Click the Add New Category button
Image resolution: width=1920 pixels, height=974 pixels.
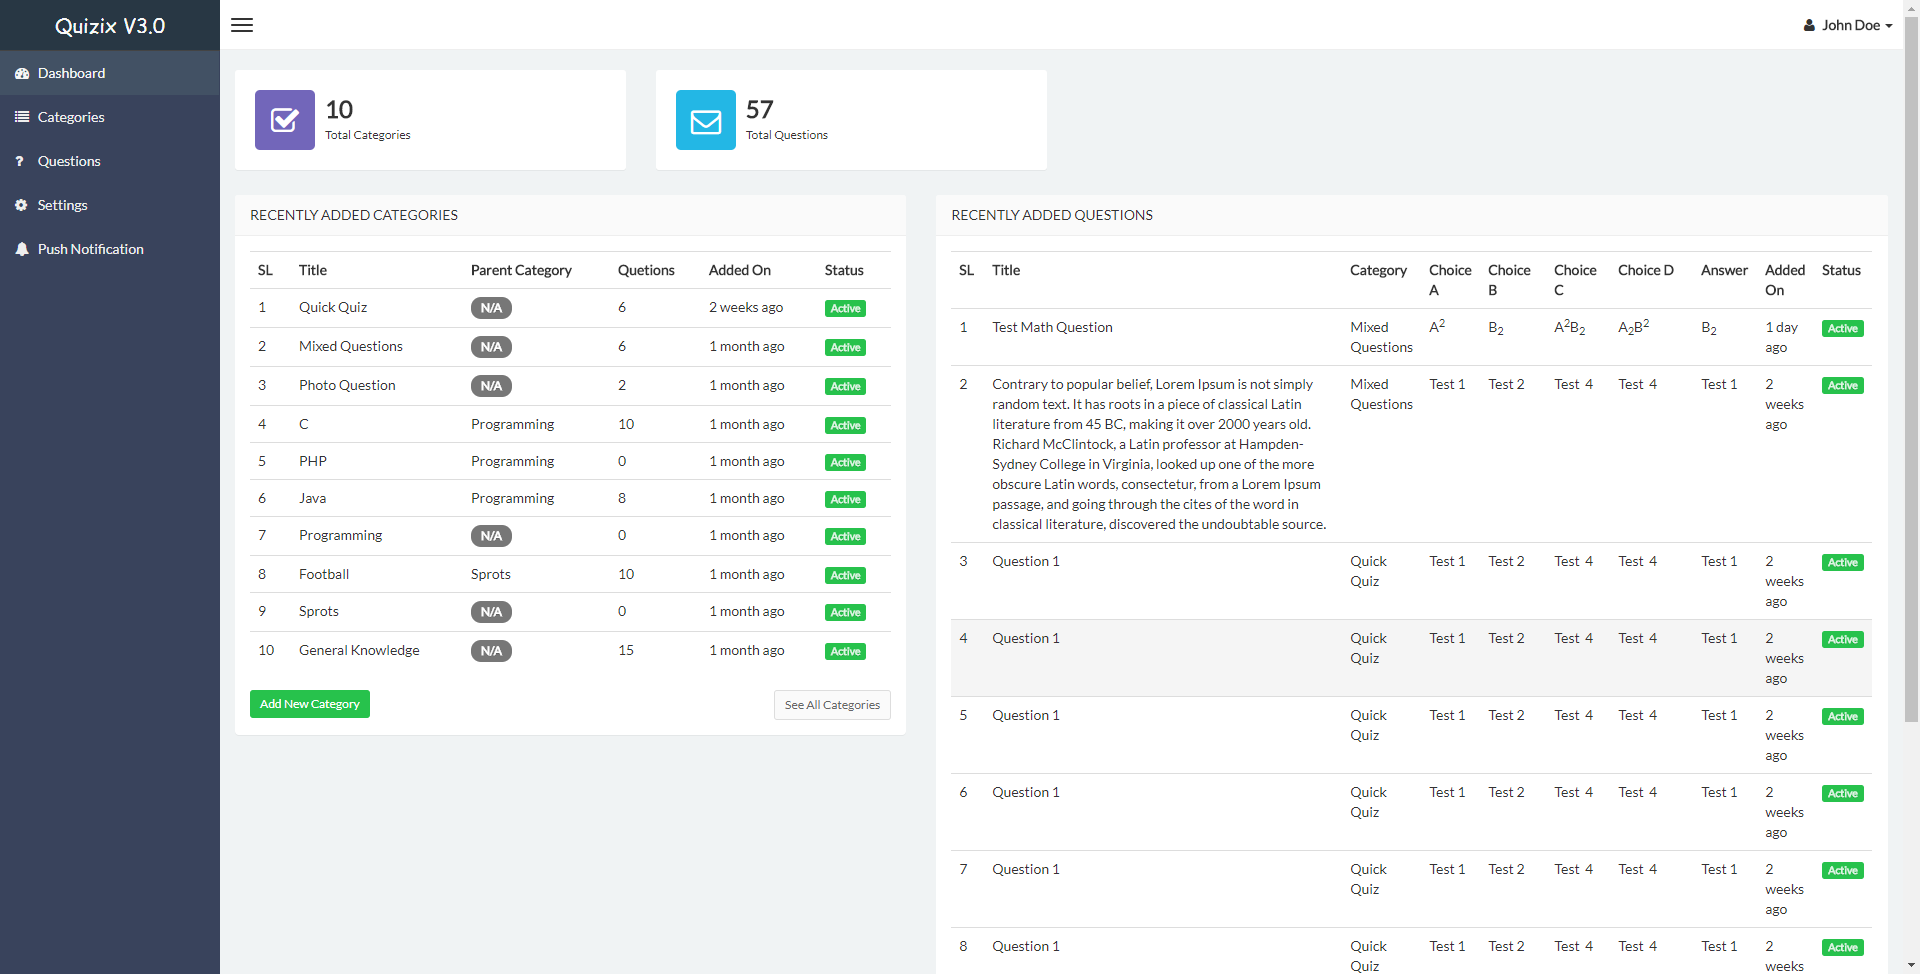pyautogui.click(x=310, y=704)
